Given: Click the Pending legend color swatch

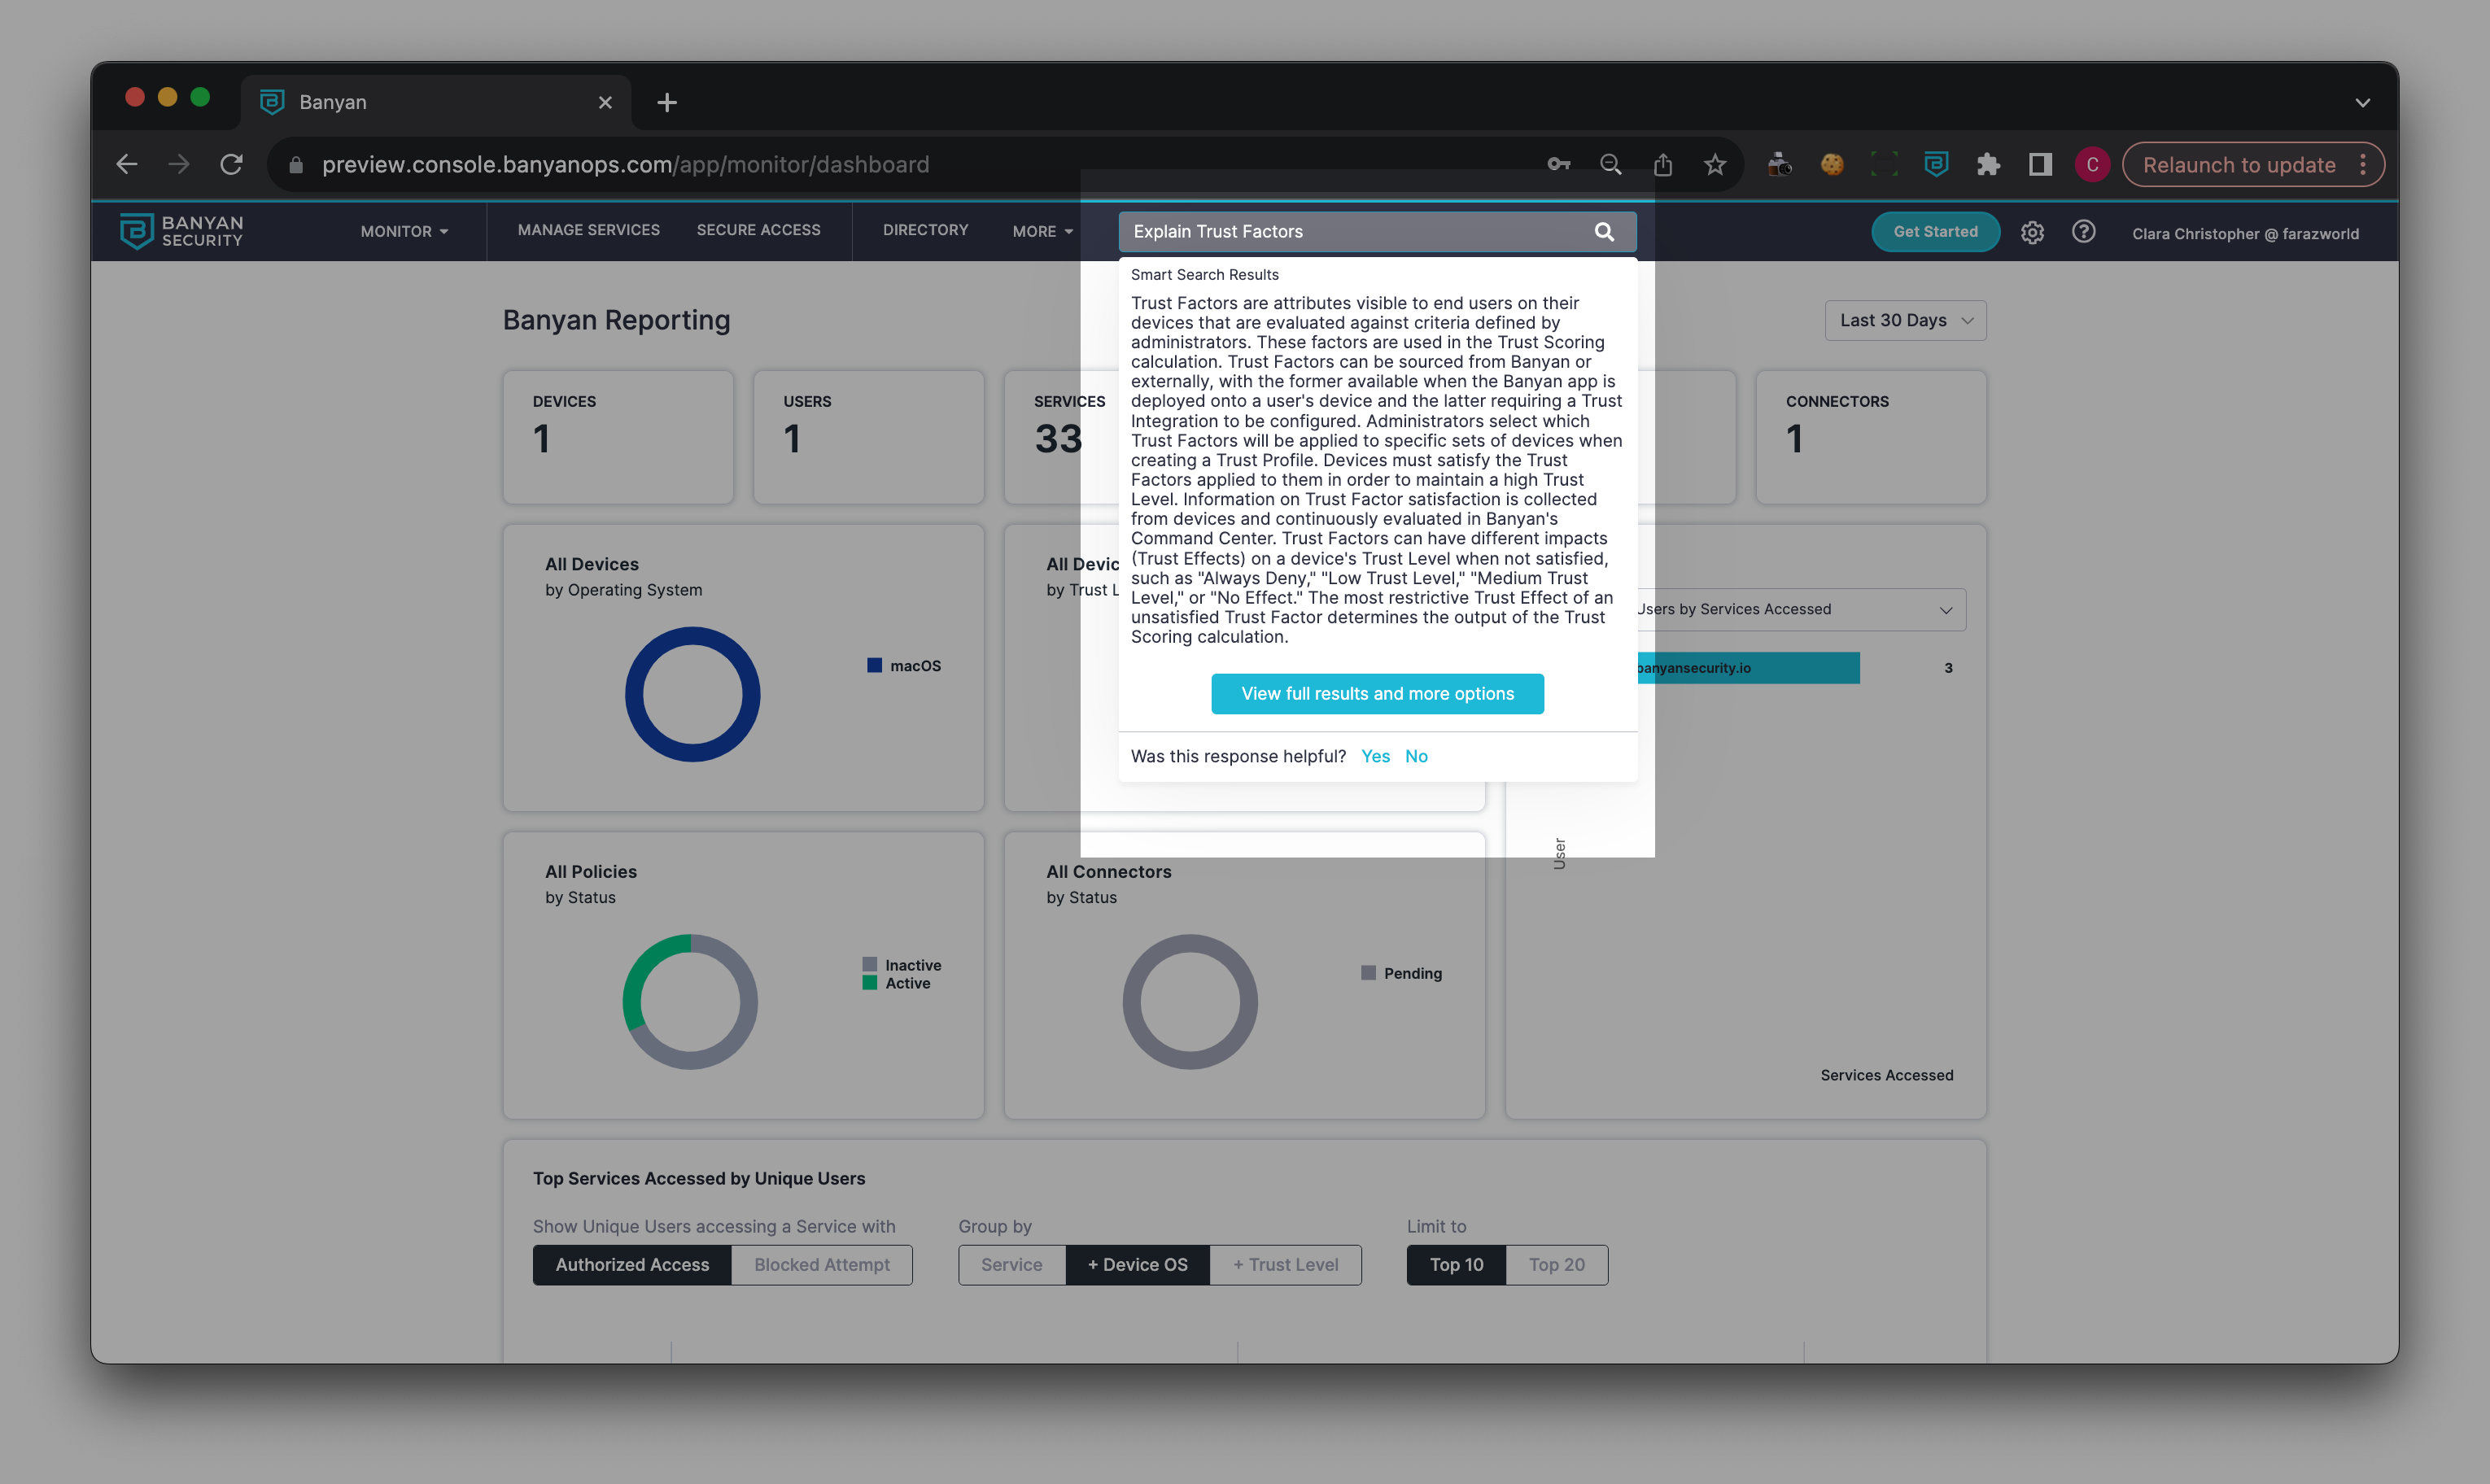Looking at the screenshot, I should click(1368, 973).
